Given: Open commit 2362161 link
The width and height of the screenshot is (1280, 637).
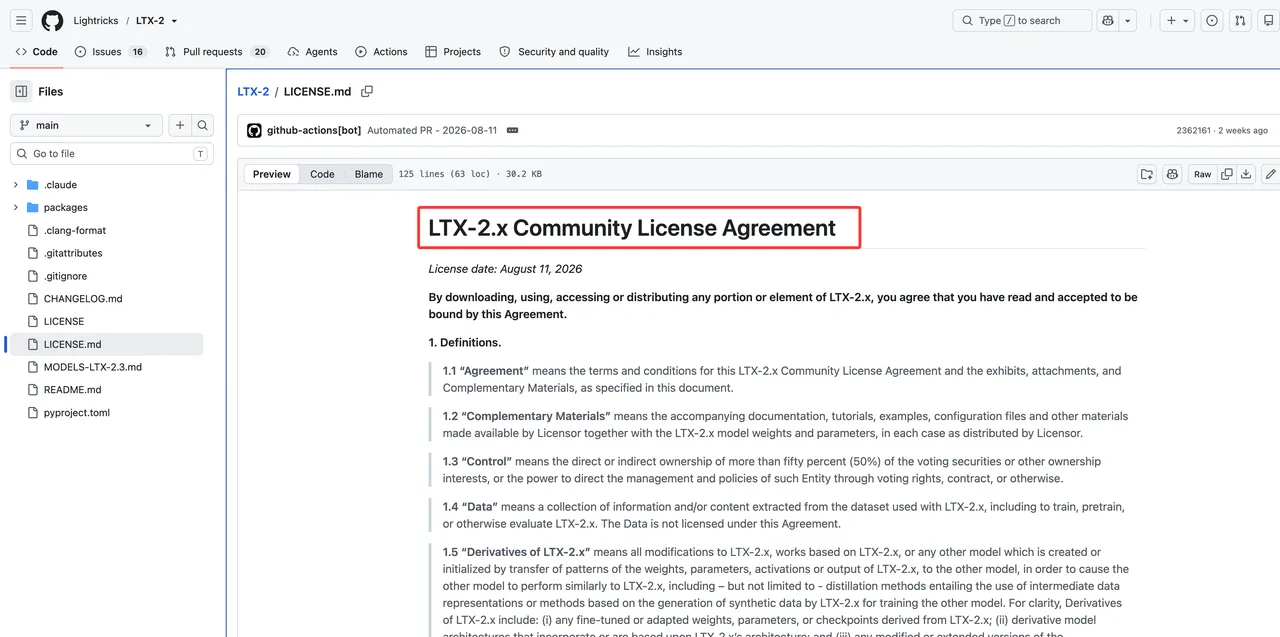Looking at the screenshot, I should [1193, 131].
